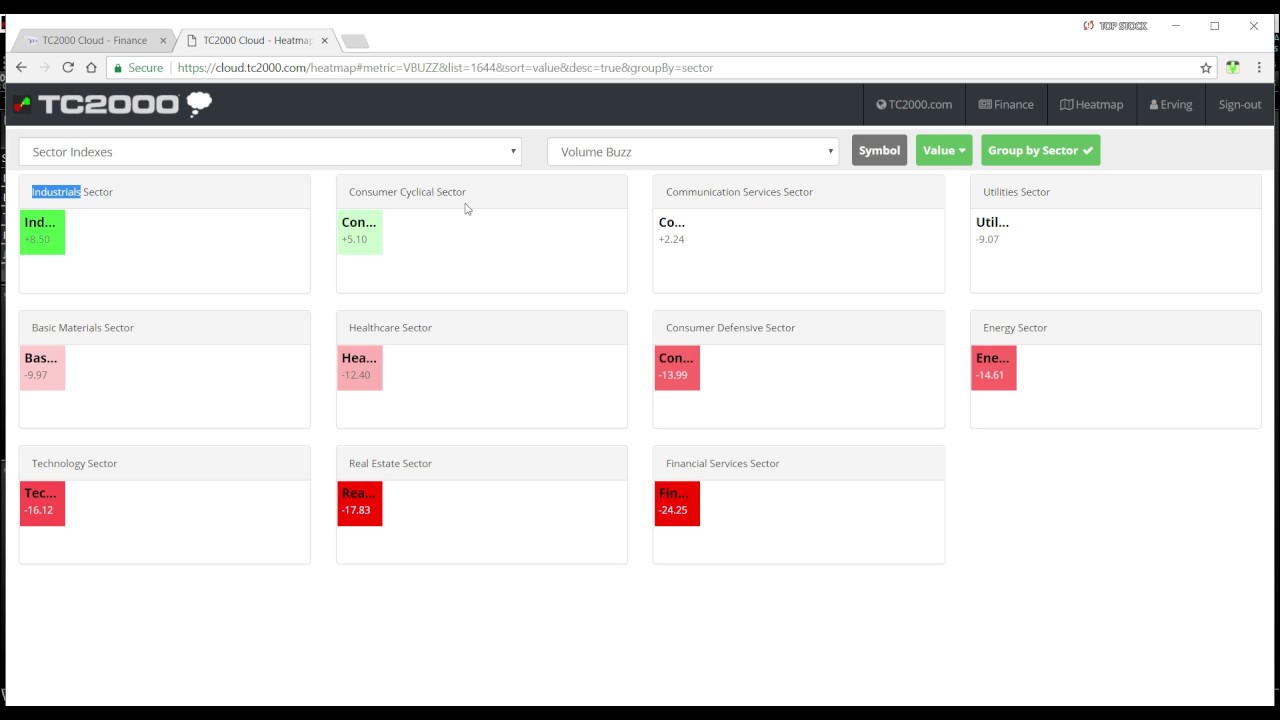This screenshot has height=720, width=1280.
Task: Go back using the browser back arrow
Action: coord(21,68)
